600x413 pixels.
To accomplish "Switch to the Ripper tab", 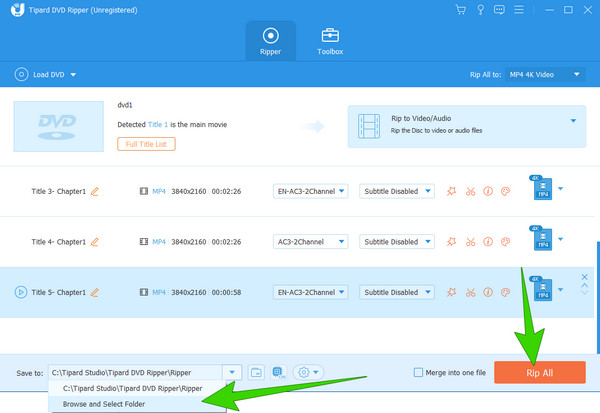I will click(271, 41).
